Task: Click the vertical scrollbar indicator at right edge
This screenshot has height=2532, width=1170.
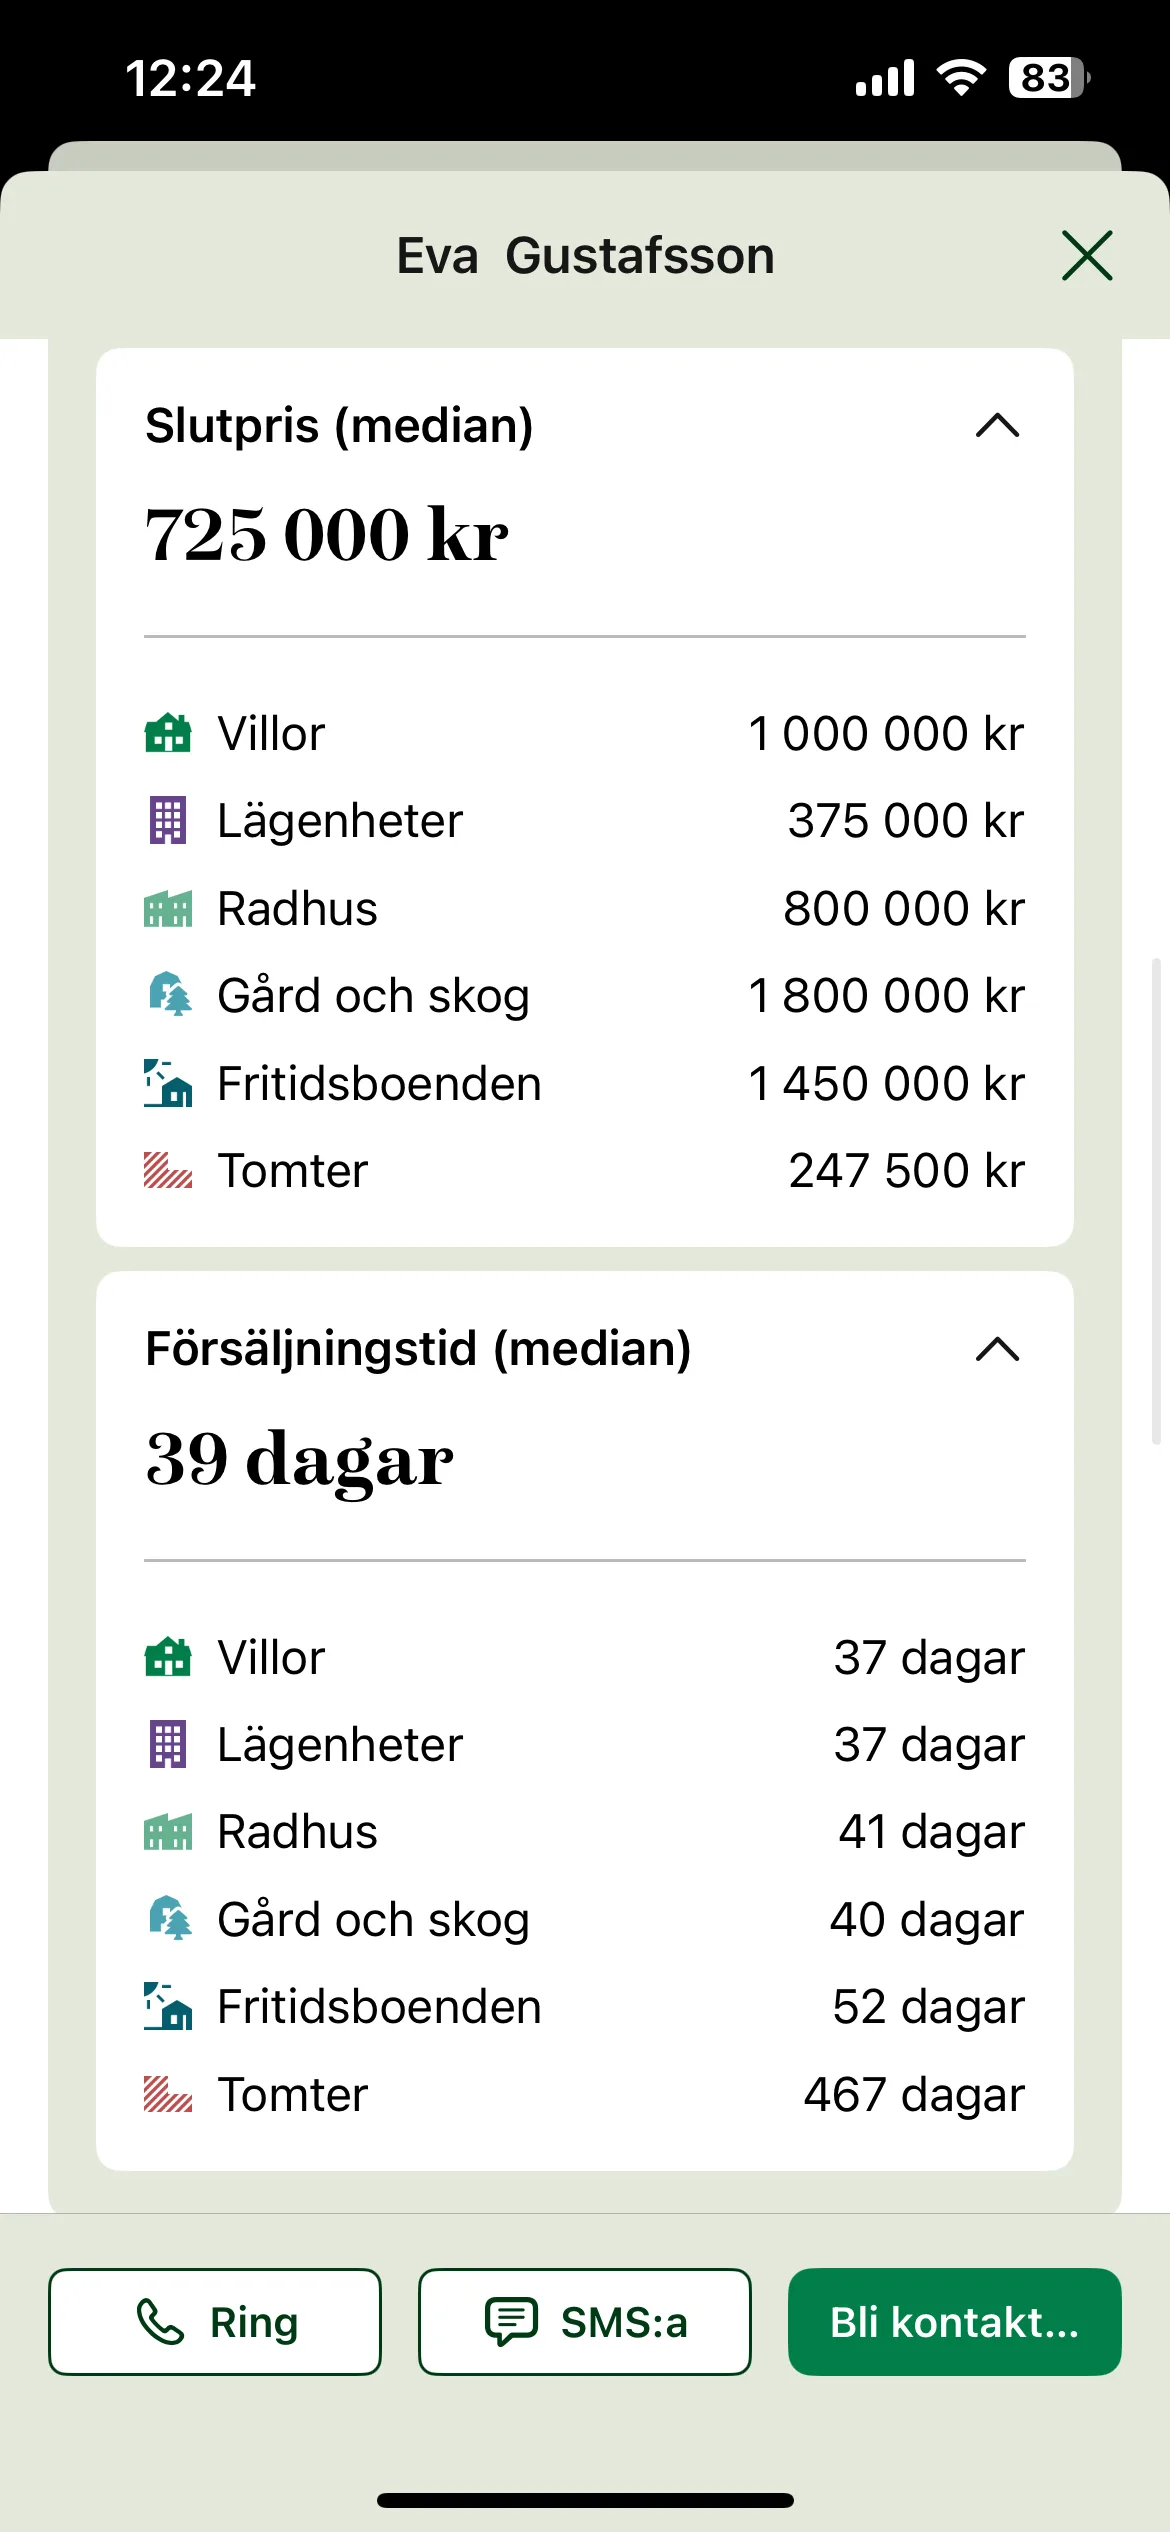Action: point(1156,1201)
